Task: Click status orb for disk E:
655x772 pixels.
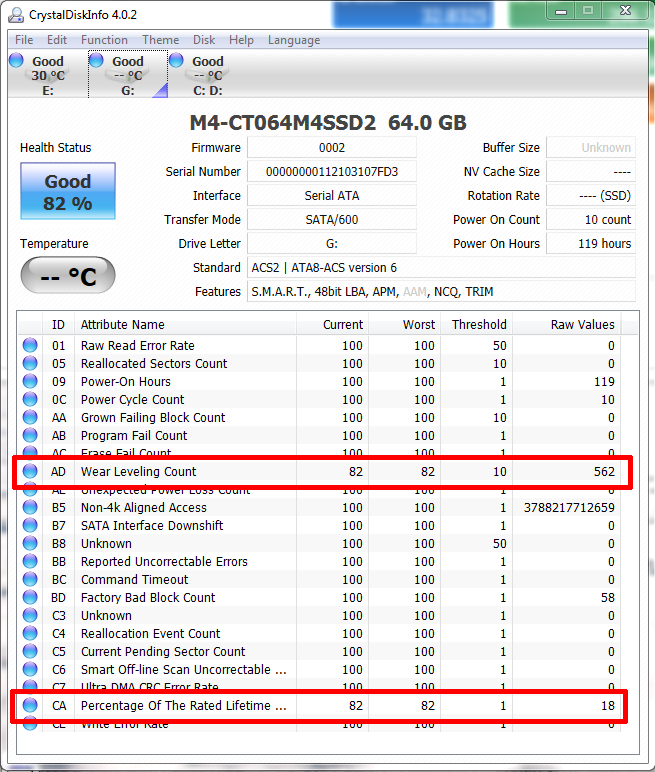Action: [x=16, y=60]
